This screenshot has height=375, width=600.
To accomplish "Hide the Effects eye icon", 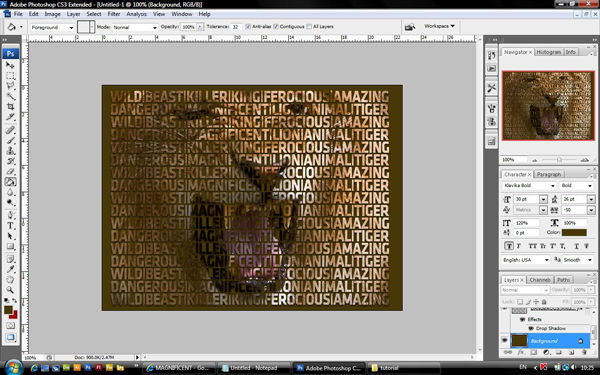I will click(522, 319).
